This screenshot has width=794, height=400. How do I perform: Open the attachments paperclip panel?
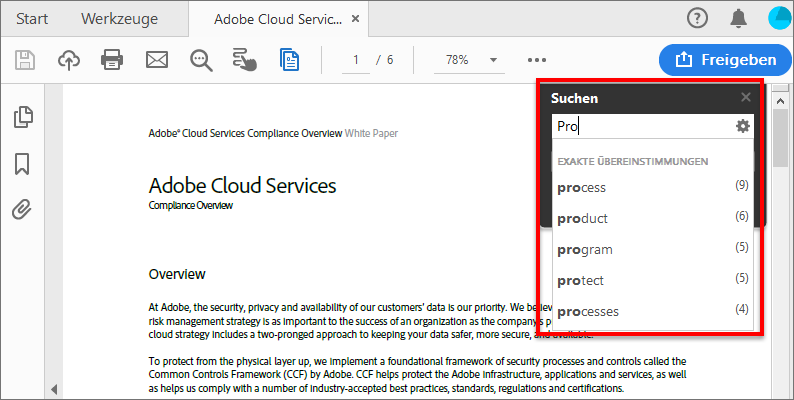point(22,209)
